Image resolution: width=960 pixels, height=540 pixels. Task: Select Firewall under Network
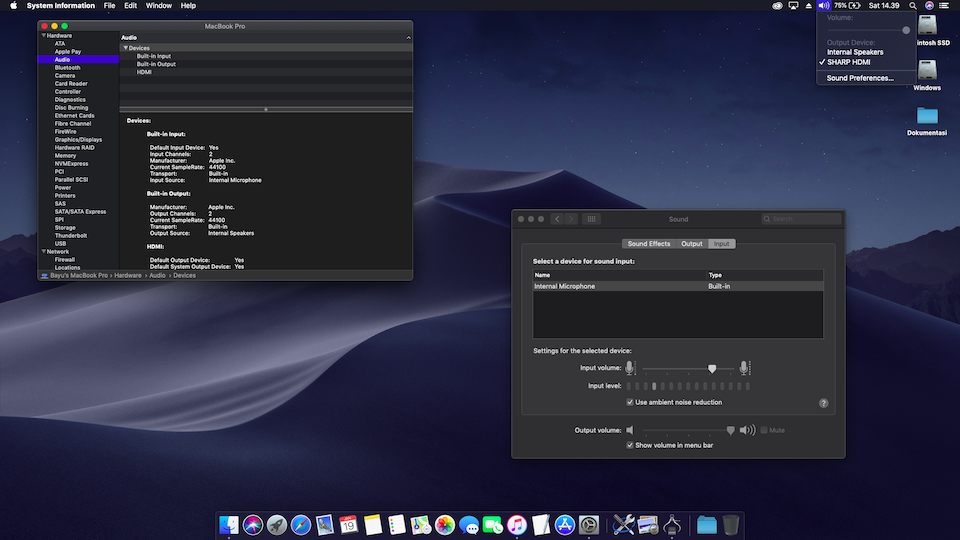[65, 260]
